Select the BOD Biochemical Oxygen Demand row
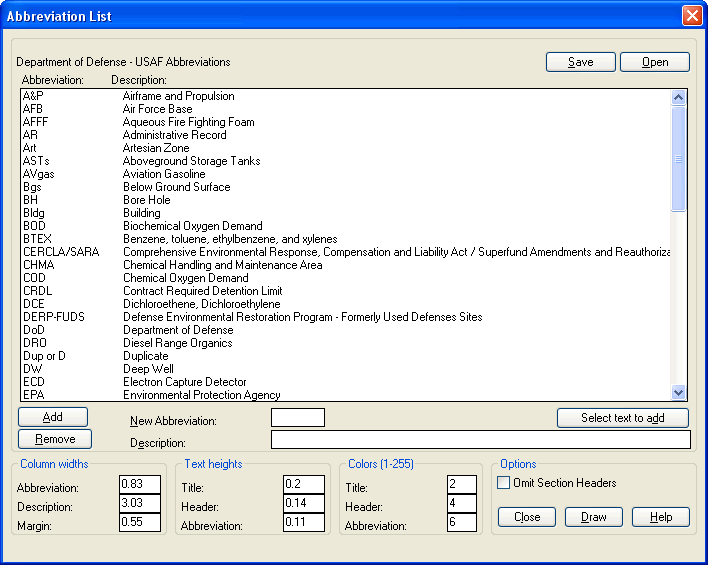 tap(346, 226)
